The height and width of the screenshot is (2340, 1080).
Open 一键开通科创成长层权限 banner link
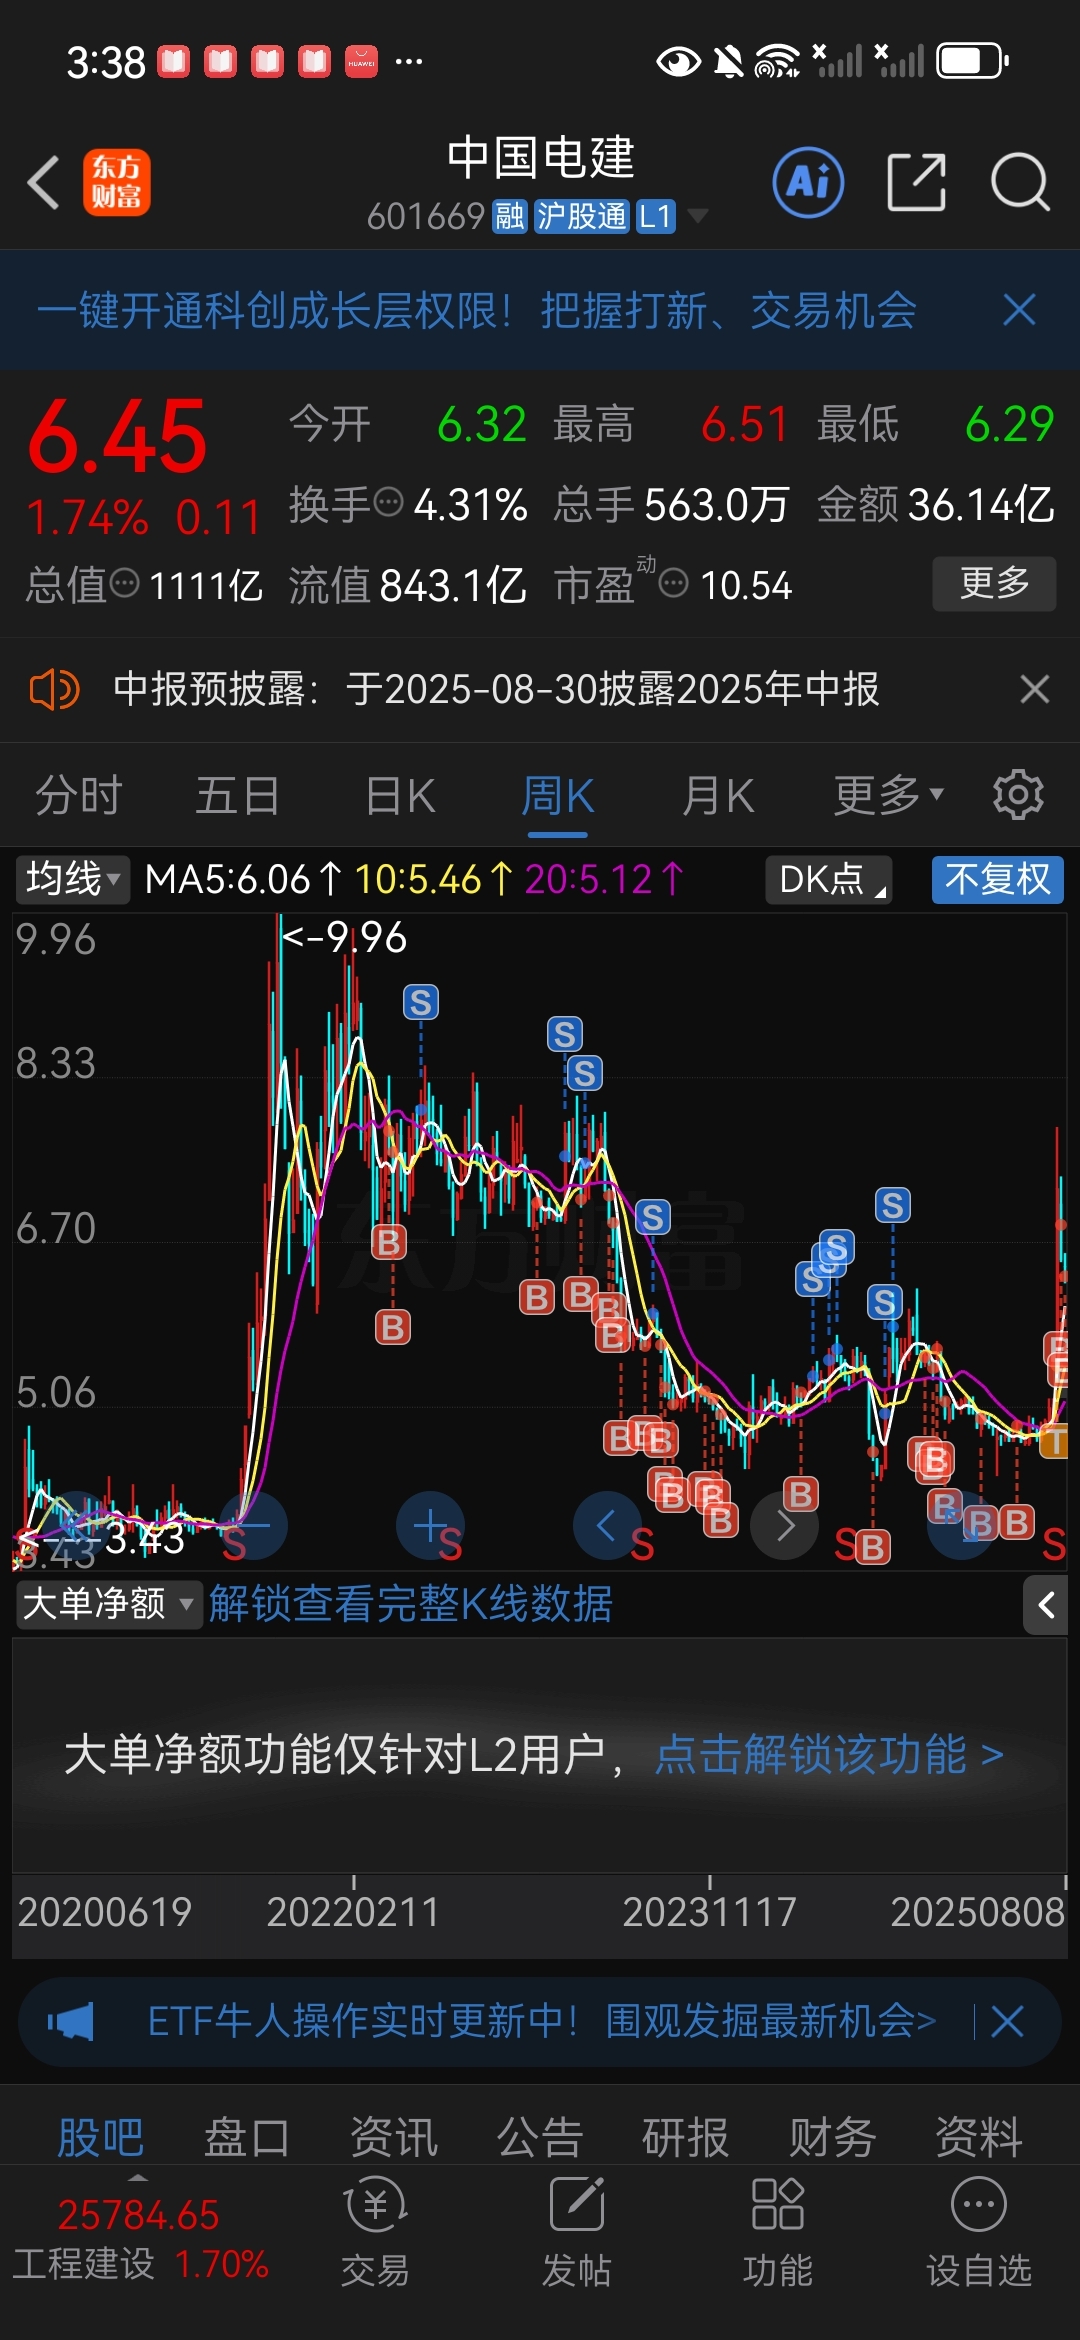pyautogui.click(x=477, y=310)
